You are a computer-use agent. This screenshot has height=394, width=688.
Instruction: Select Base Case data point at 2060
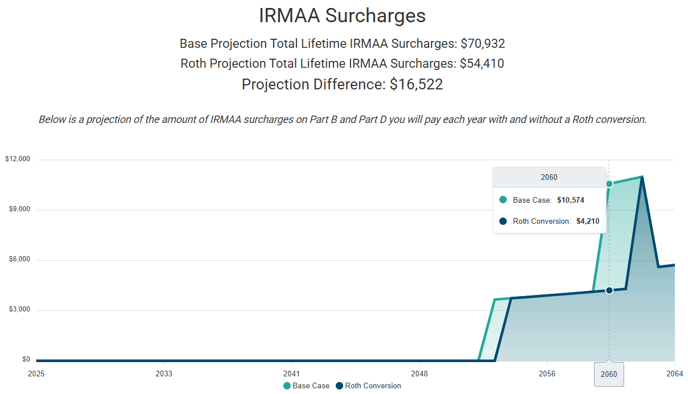click(x=609, y=184)
